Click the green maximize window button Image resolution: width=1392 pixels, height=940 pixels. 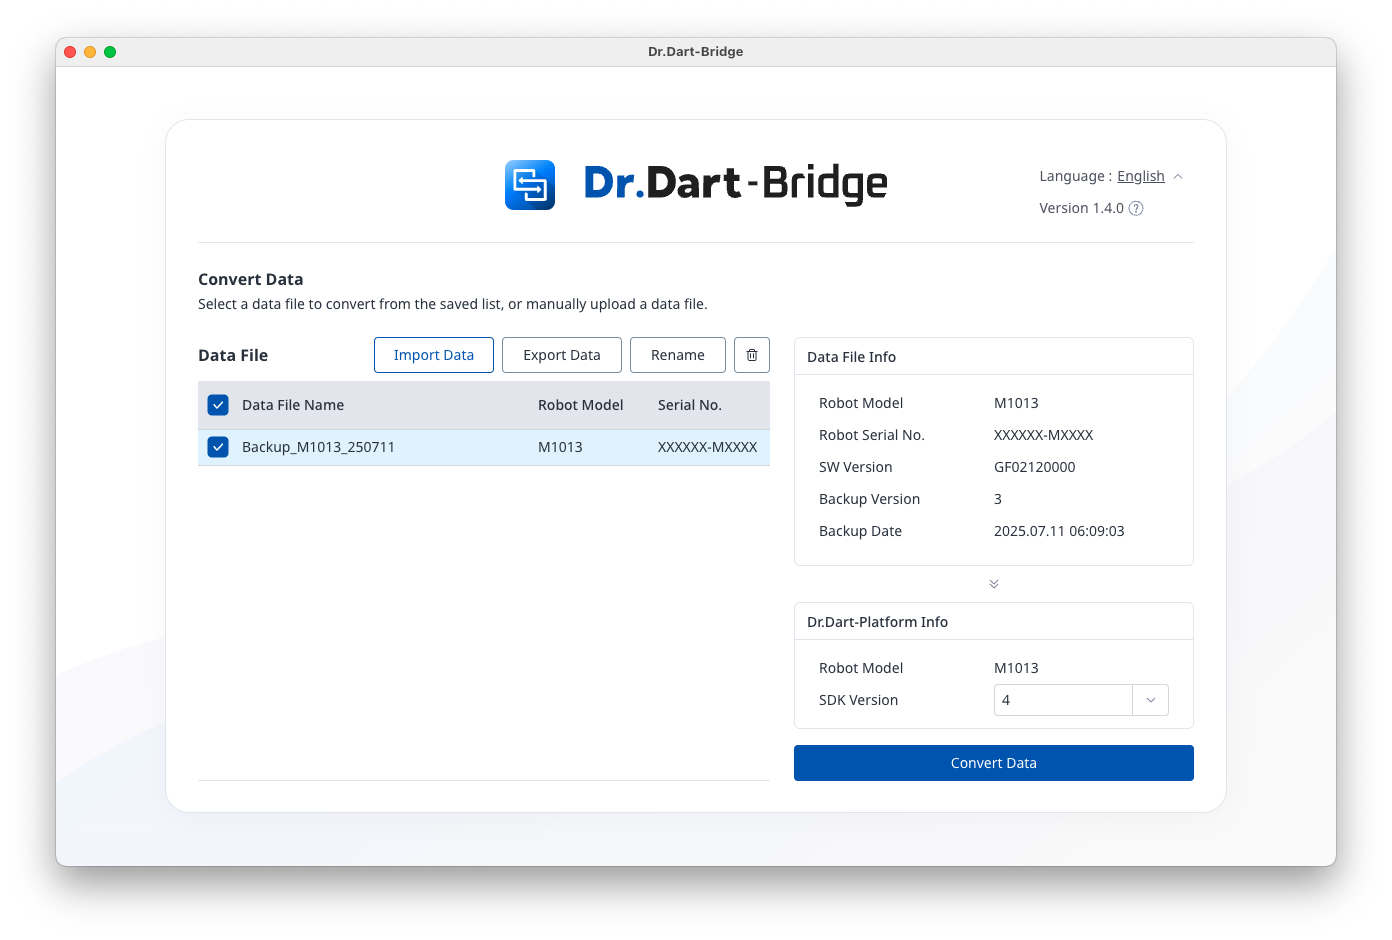coord(110,52)
